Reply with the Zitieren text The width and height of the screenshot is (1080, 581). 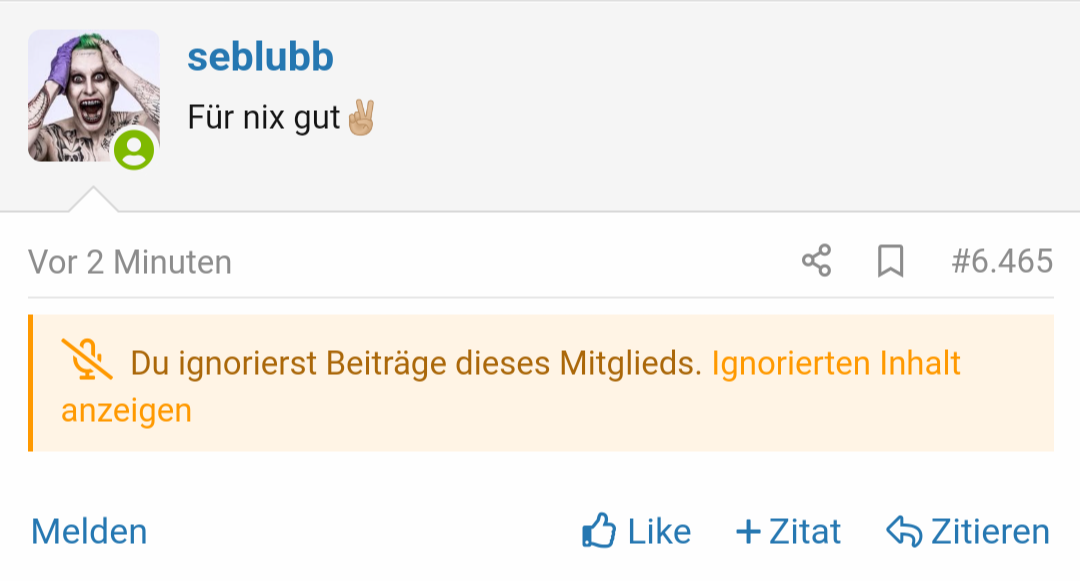click(990, 531)
